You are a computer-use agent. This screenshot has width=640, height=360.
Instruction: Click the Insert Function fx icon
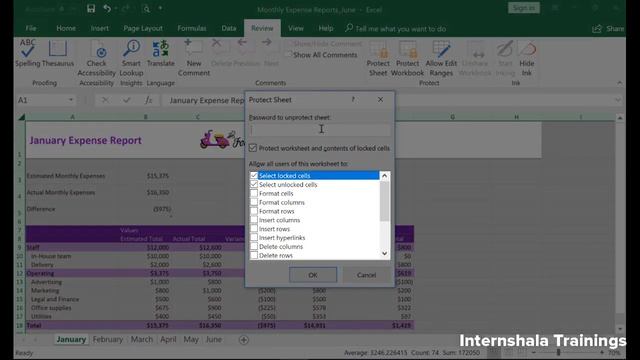tap(148, 100)
